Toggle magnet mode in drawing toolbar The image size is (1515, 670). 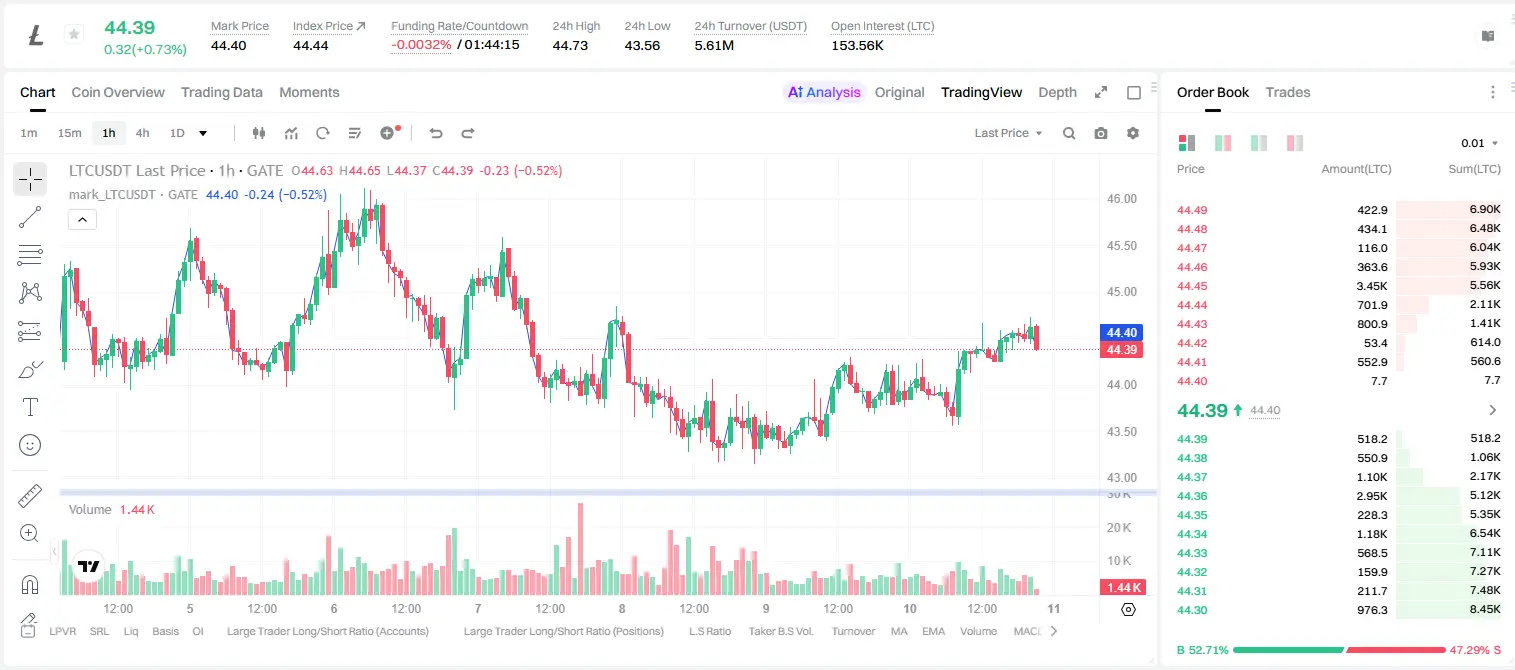point(30,584)
